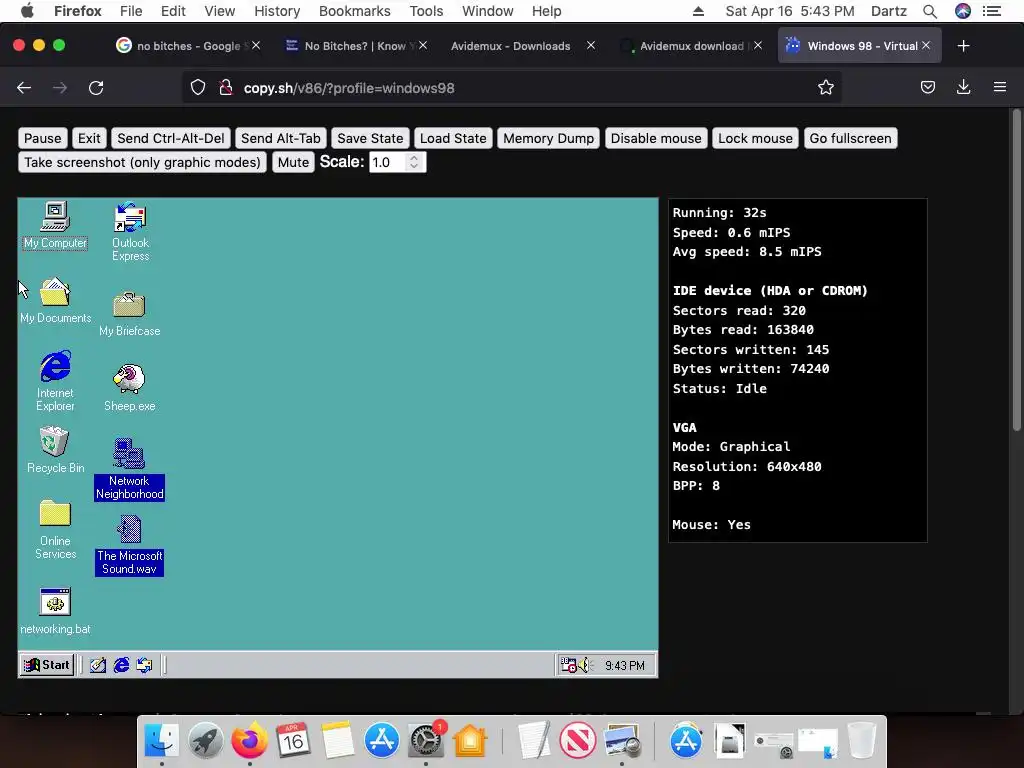The height and width of the screenshot is (768, 1024).
Task: Click Finder icon in the Dock
Action: pos(161,741)
